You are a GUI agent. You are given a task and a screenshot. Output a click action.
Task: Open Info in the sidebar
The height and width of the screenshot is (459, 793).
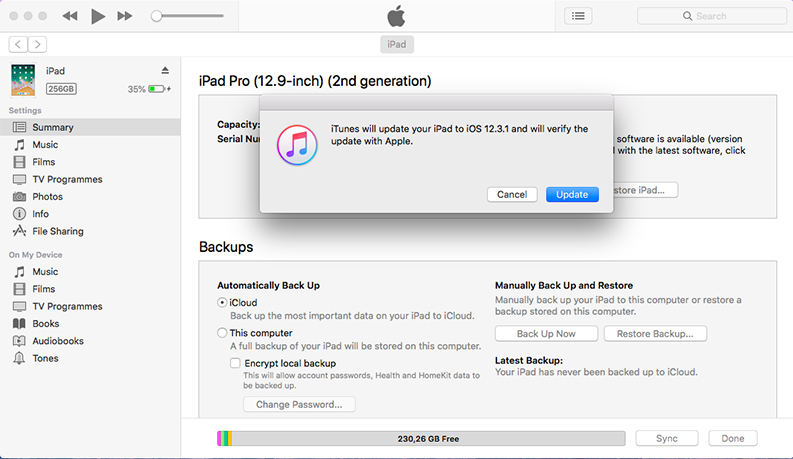point(90,214)
